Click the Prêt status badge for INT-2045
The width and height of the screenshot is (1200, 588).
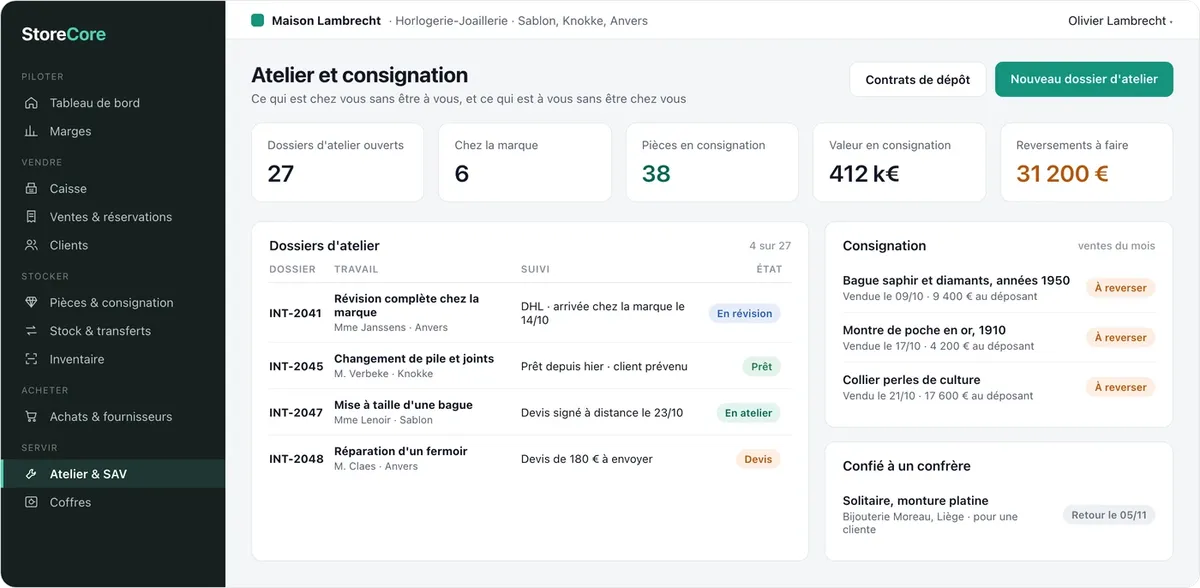point(762,367)
